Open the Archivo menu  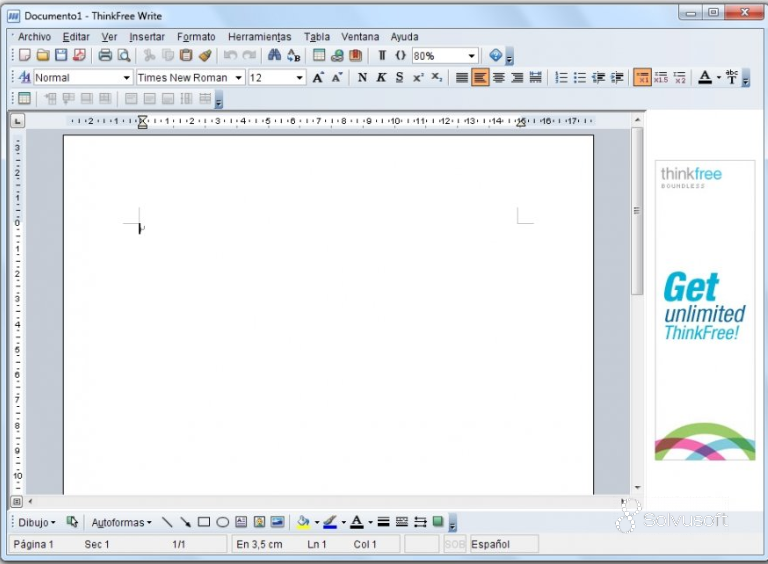34,37
